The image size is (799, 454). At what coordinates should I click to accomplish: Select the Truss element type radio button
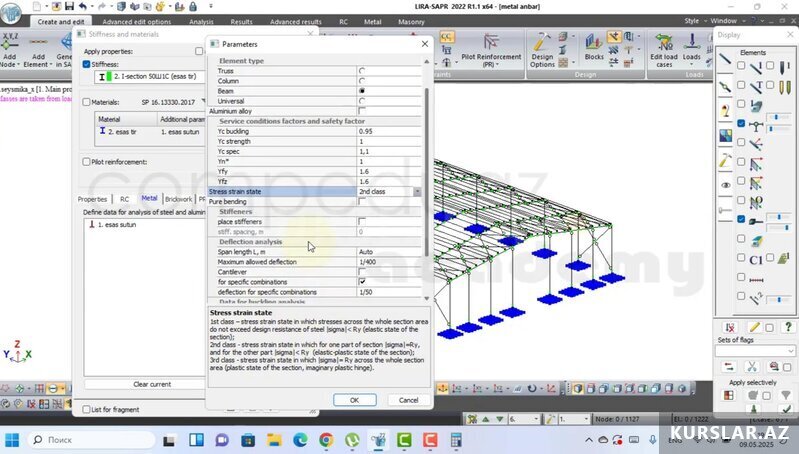click(361, 71)
